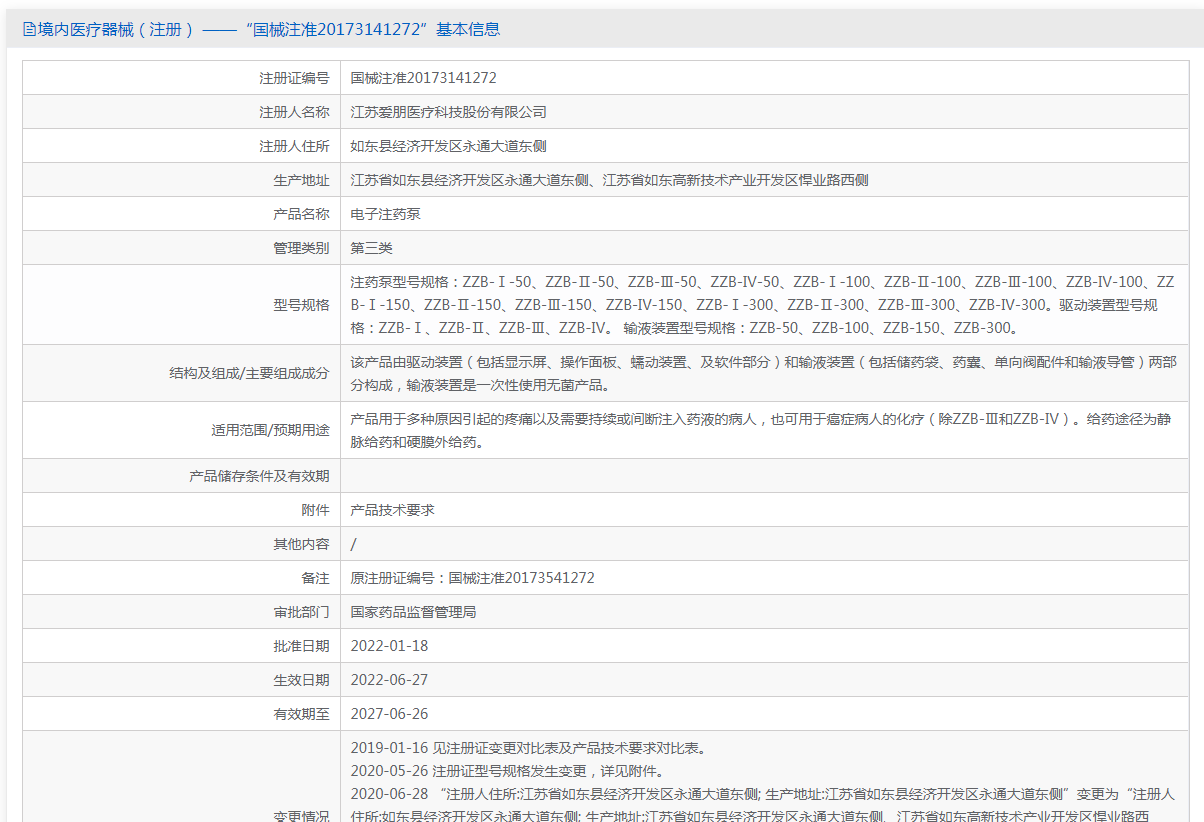Select the 生产地址 value starting with 江苏省如东县

[610, 180]
